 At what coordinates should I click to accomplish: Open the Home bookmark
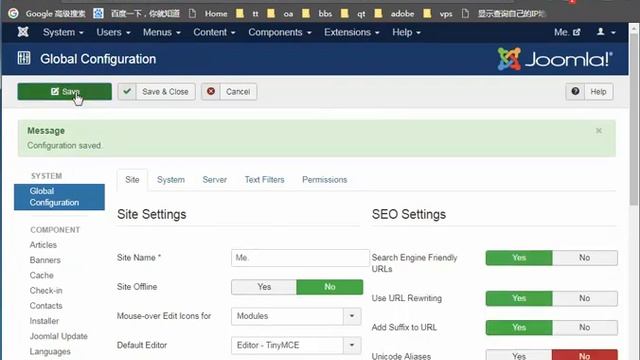coord(208,13)
